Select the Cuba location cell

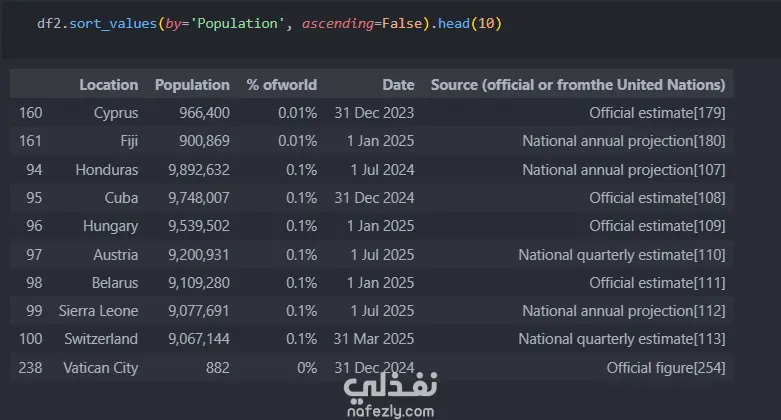click(121, 198)
